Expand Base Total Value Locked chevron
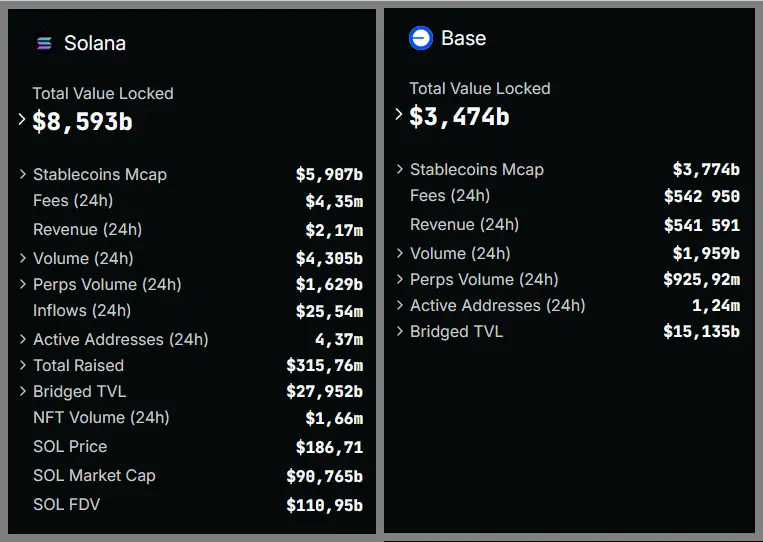763x542 pixels. (x=399, y=115)
